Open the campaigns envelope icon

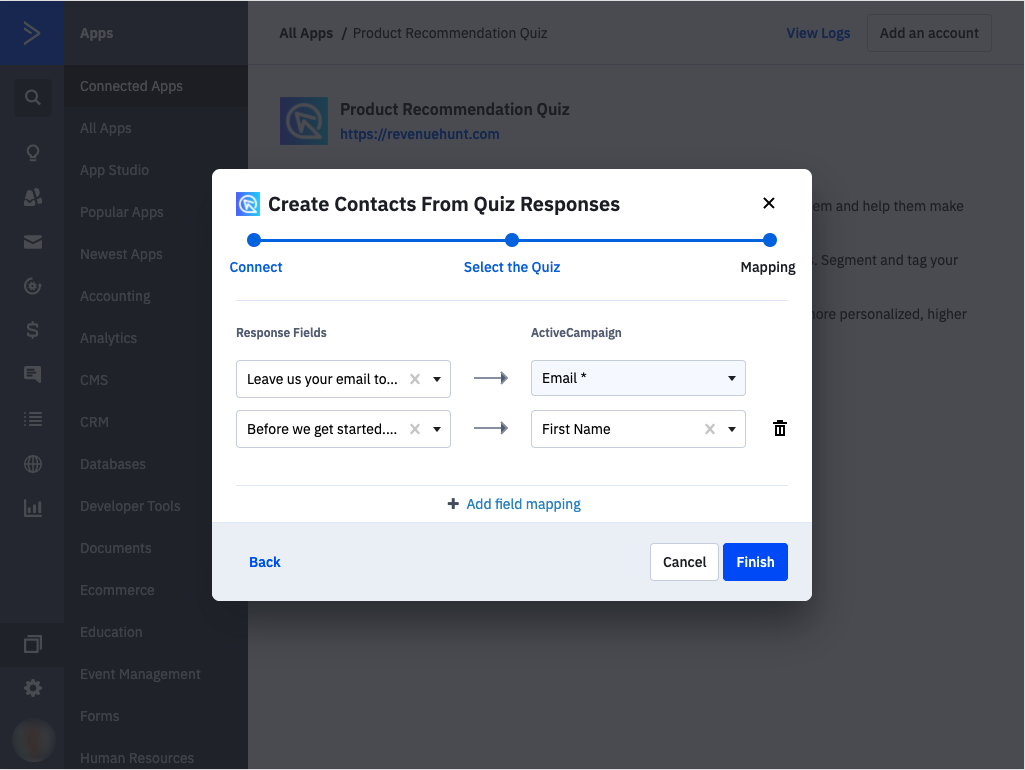[x=33, y=242]
